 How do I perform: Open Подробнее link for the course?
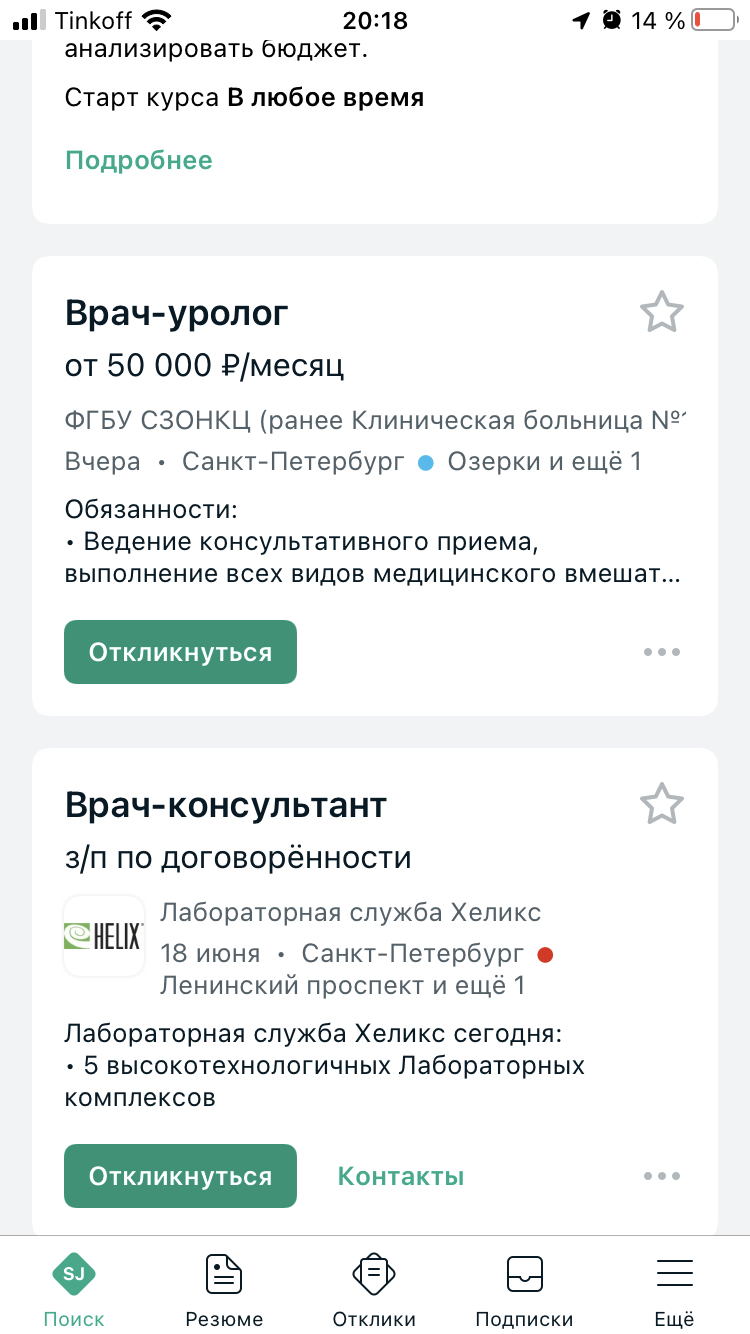pyautogui.click(x=139, y=160)
